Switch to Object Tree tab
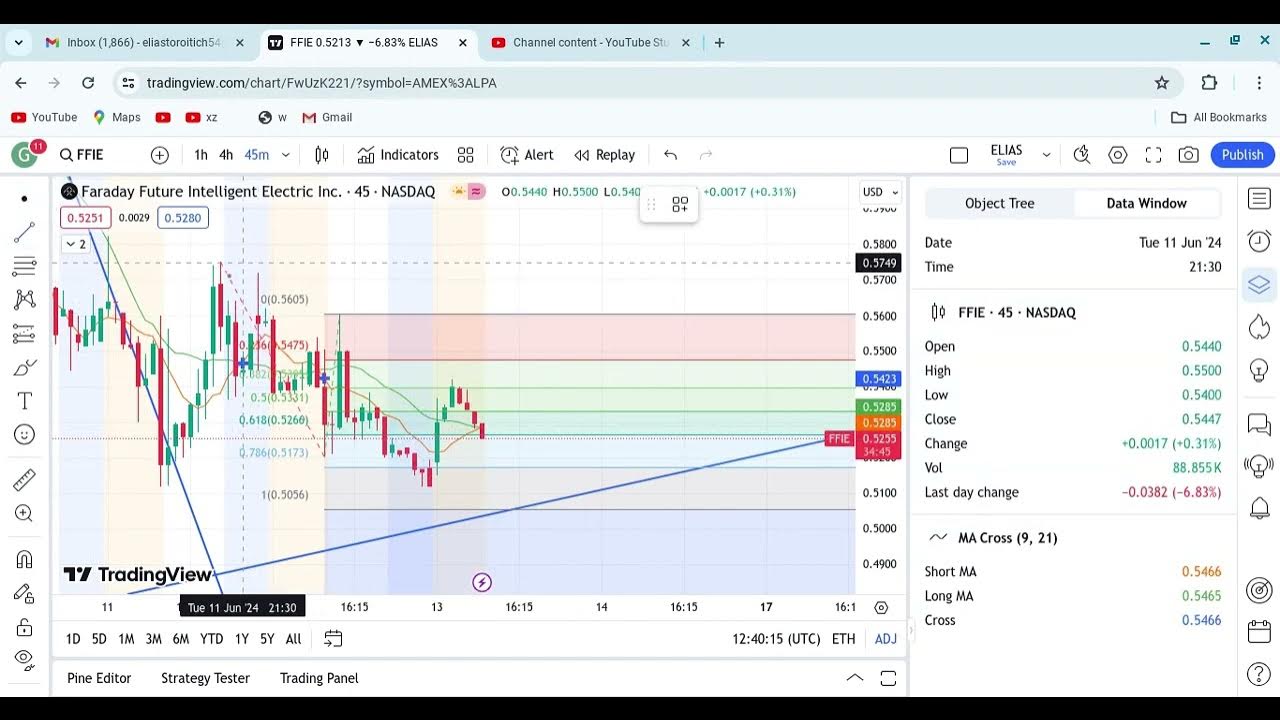 tap(1000, 203)
